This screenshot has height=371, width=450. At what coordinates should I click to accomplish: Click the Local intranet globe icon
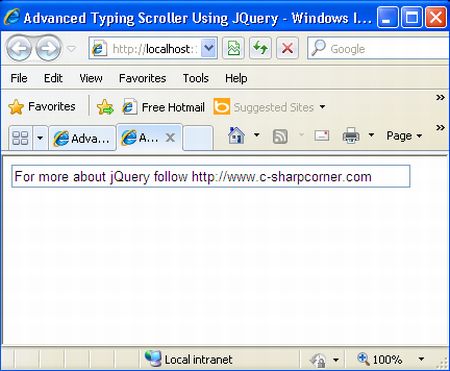tap(153, 359)
